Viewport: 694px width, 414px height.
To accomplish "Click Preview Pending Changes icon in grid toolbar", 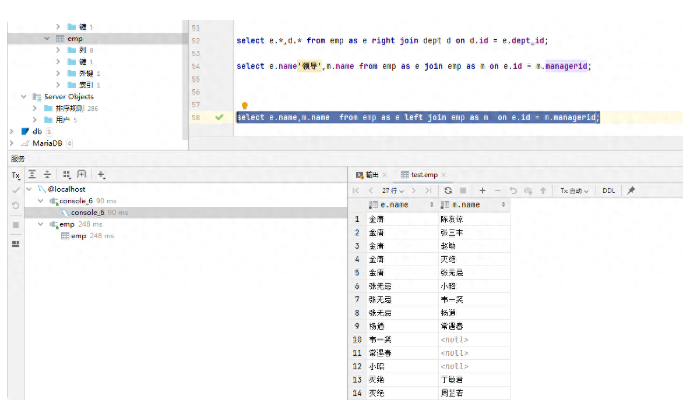I will [528, 191].
